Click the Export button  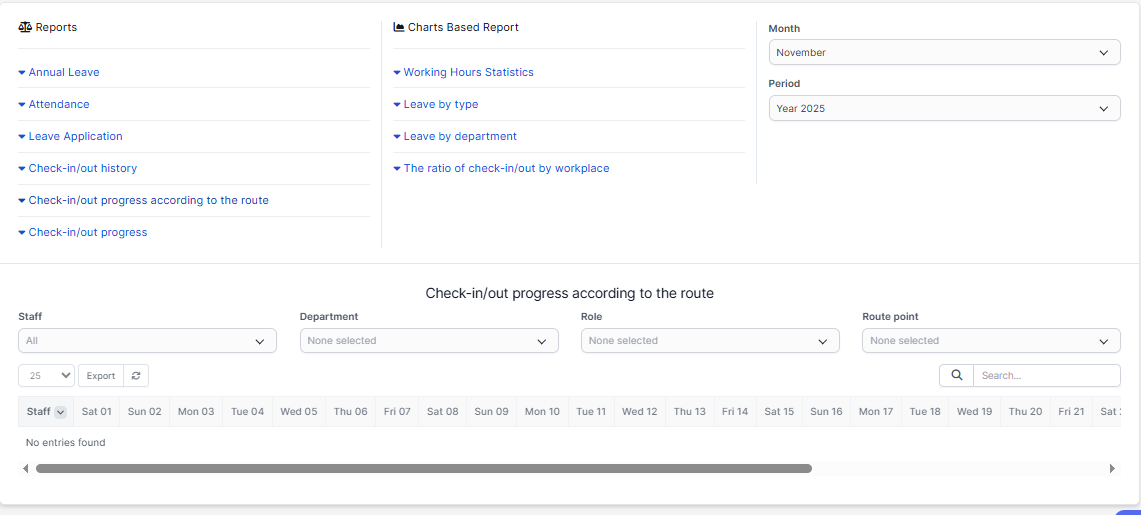(x=101, y=376)
